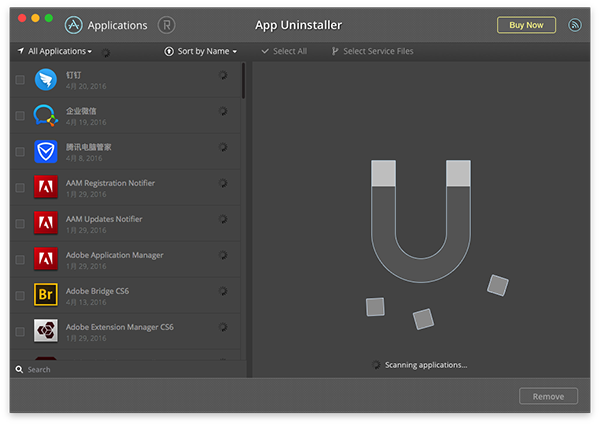This screenshot has height=425, width=600.
Task: Open the RSS news feed icon
Action: (x=575, y=25)
